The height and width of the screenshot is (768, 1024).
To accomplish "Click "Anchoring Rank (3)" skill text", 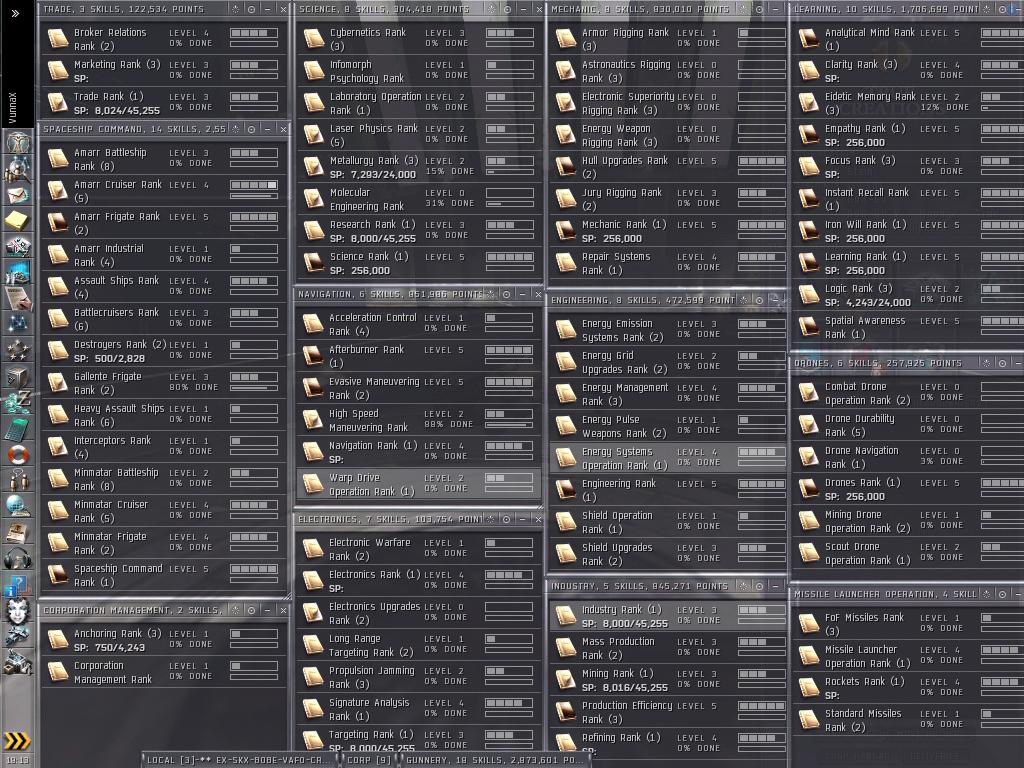I will [x=118, y=633].
